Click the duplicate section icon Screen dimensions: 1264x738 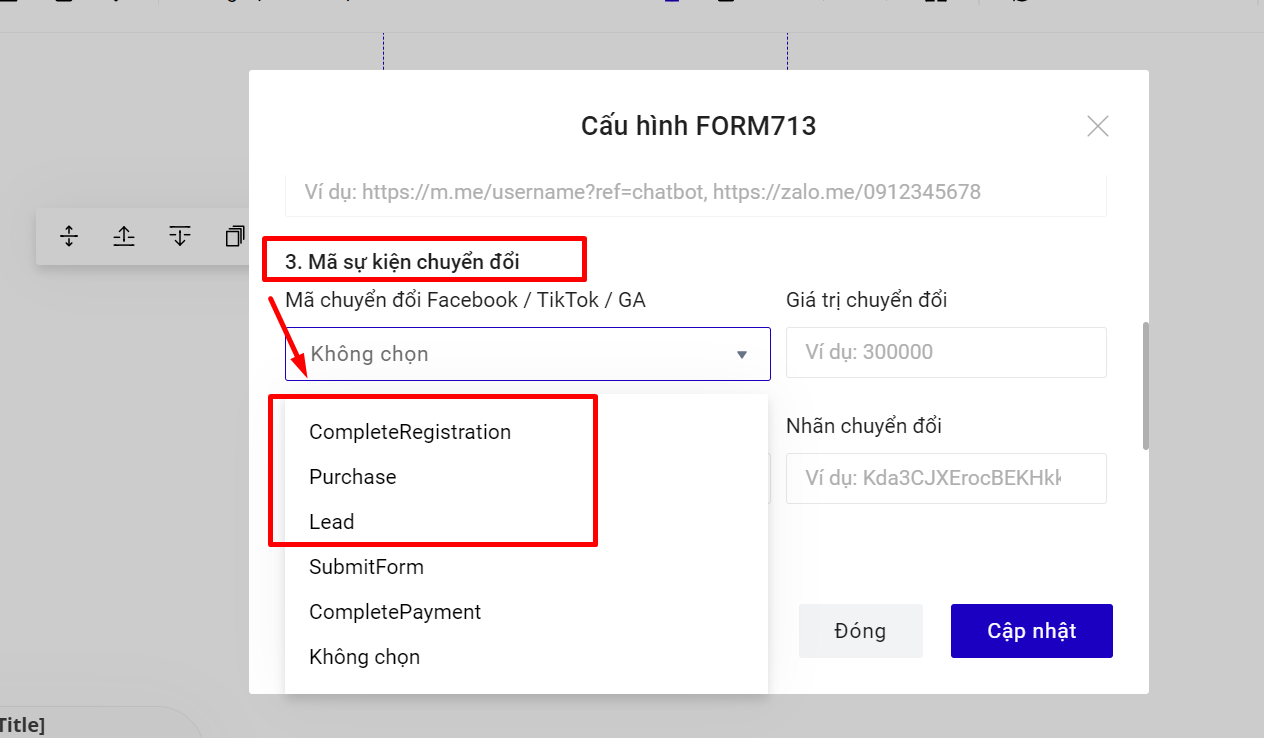(235, 237)
